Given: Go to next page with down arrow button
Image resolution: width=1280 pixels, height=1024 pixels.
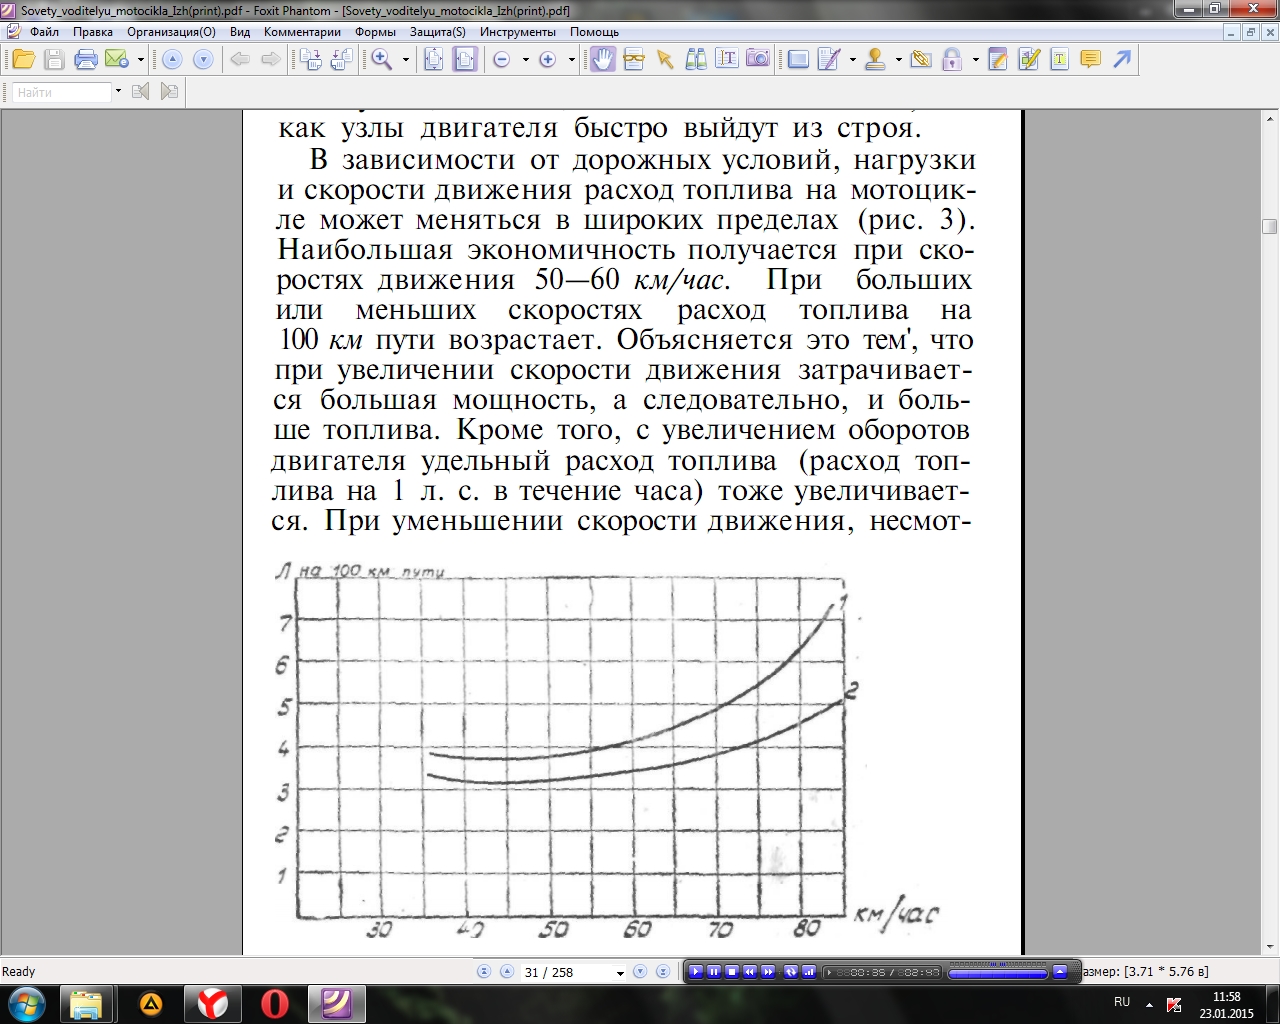Looking at the screenshot, I should 203,60.
